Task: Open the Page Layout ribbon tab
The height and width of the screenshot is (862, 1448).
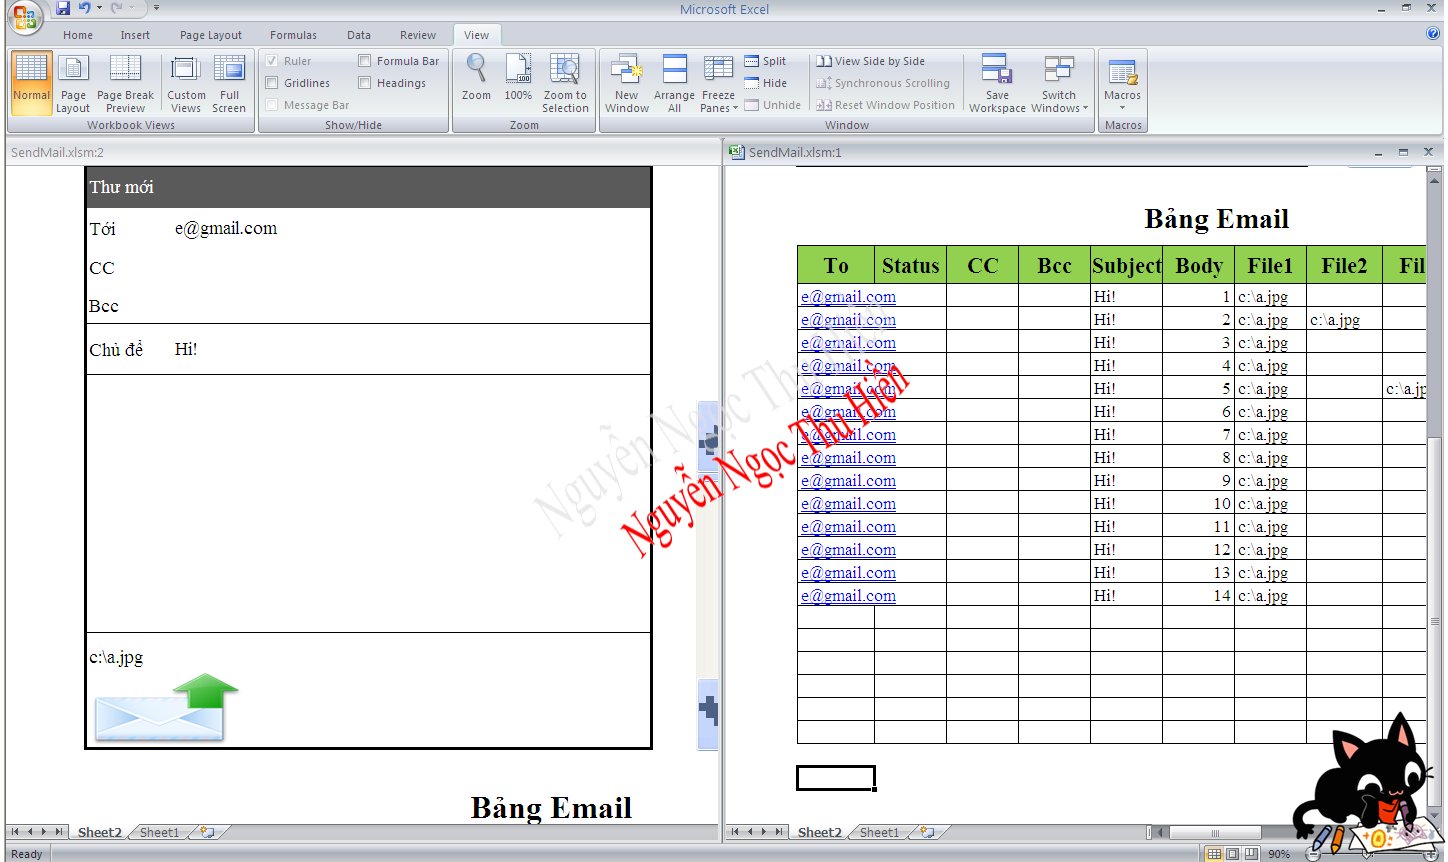Action: [210, 35]
